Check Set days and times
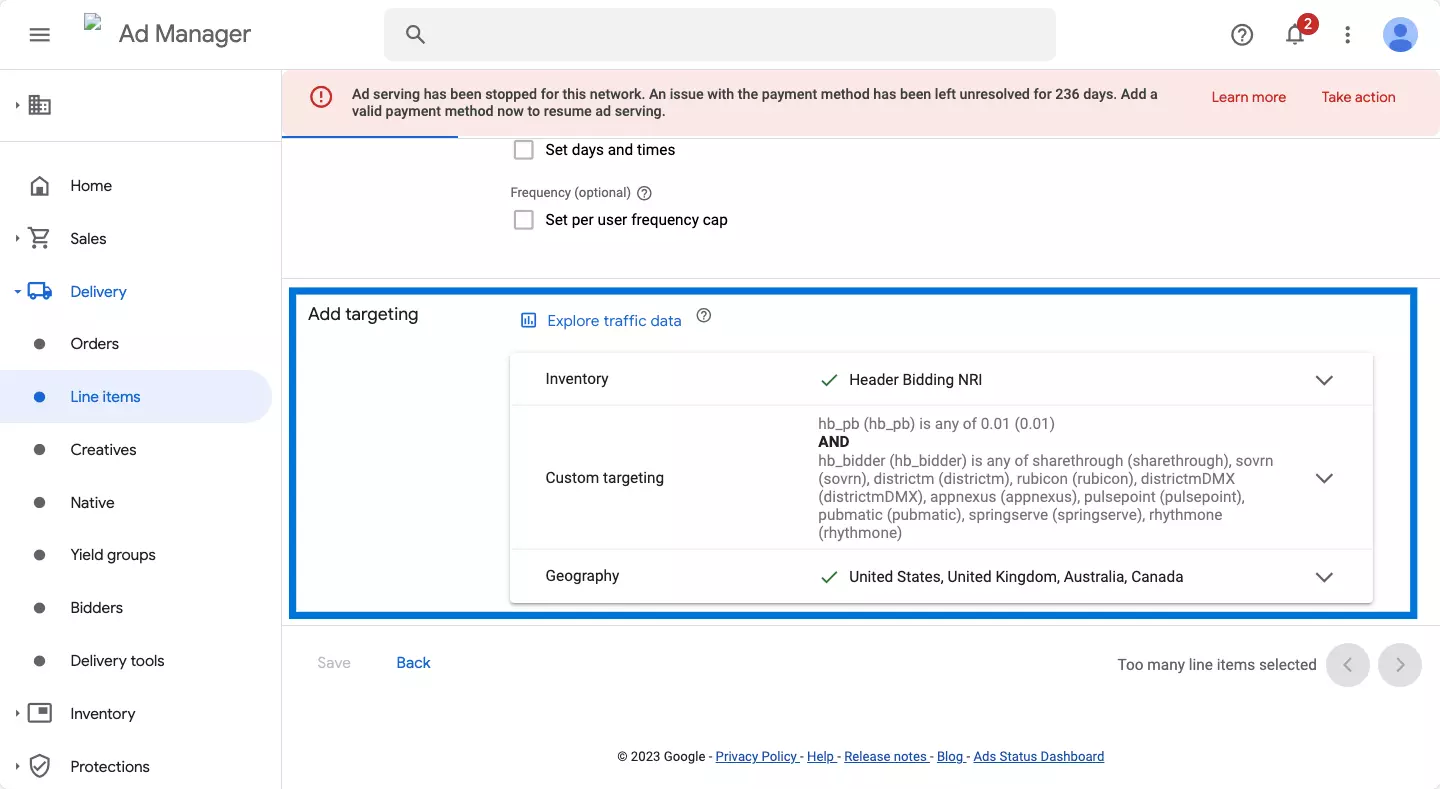Image resolution: width=1440 pixels, height=789 pixels. point(524,150)
